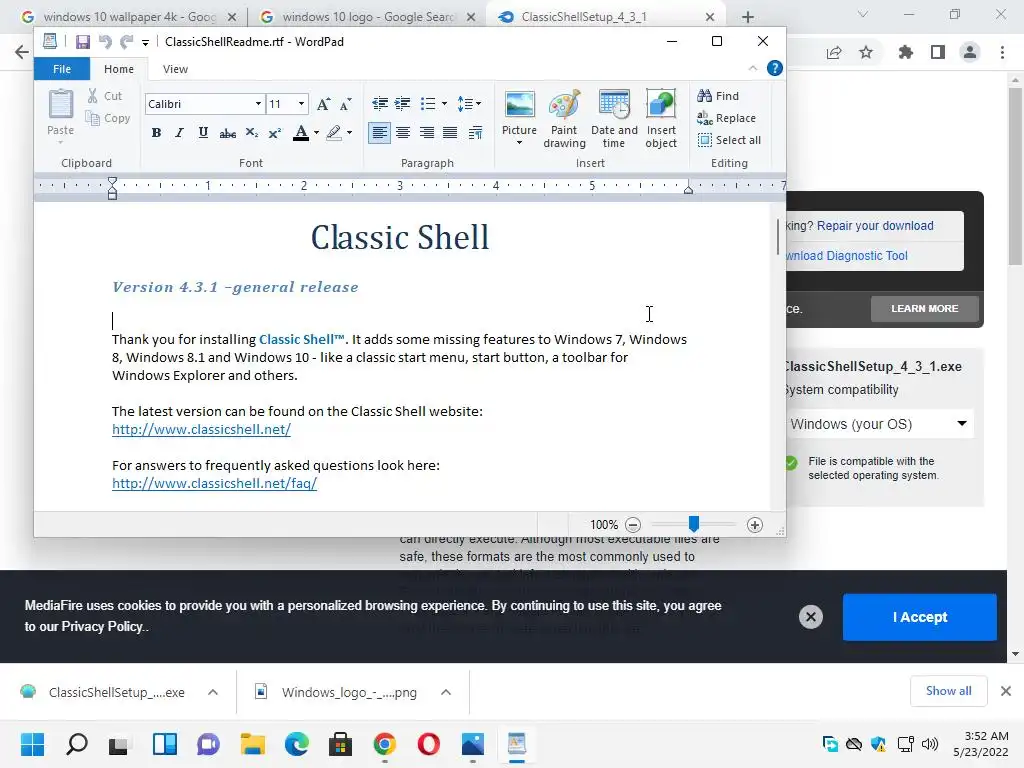
Task: Open the File menu in WordPad
Action: pyautogui.click(x=62, y=69)
